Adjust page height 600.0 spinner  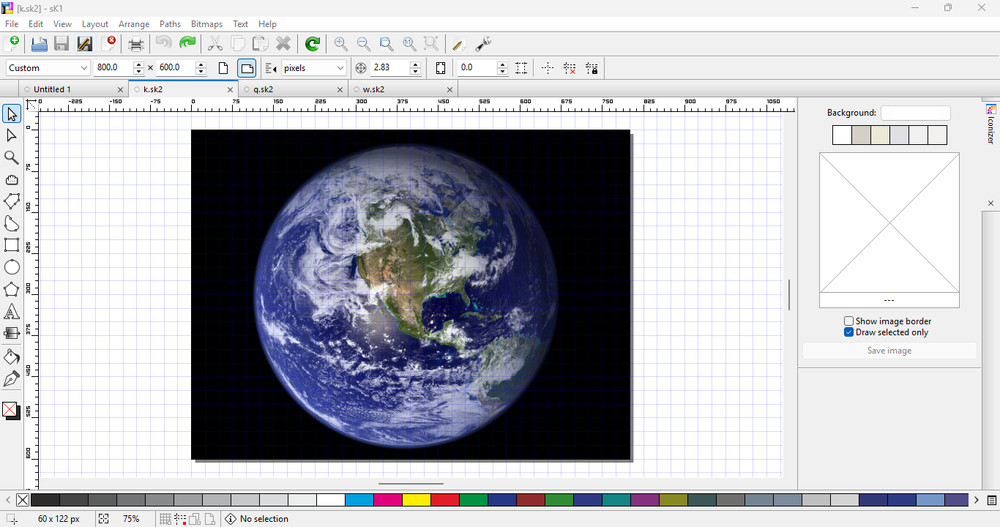click(201, 68)
